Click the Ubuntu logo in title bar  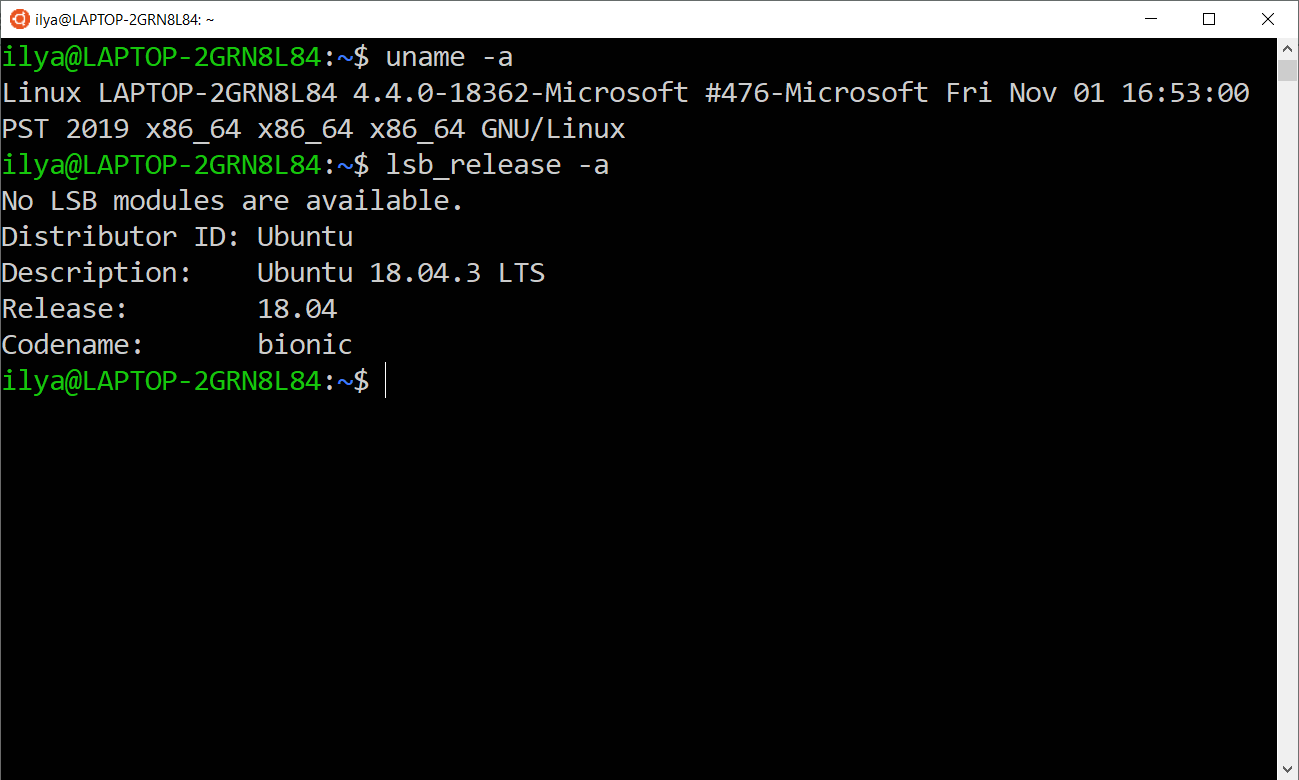pos(18,19)
